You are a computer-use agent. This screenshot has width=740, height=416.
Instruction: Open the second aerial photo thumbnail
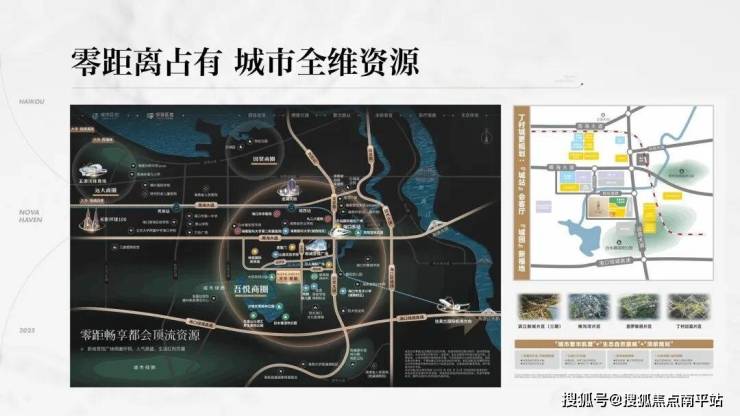coord(589,306)
